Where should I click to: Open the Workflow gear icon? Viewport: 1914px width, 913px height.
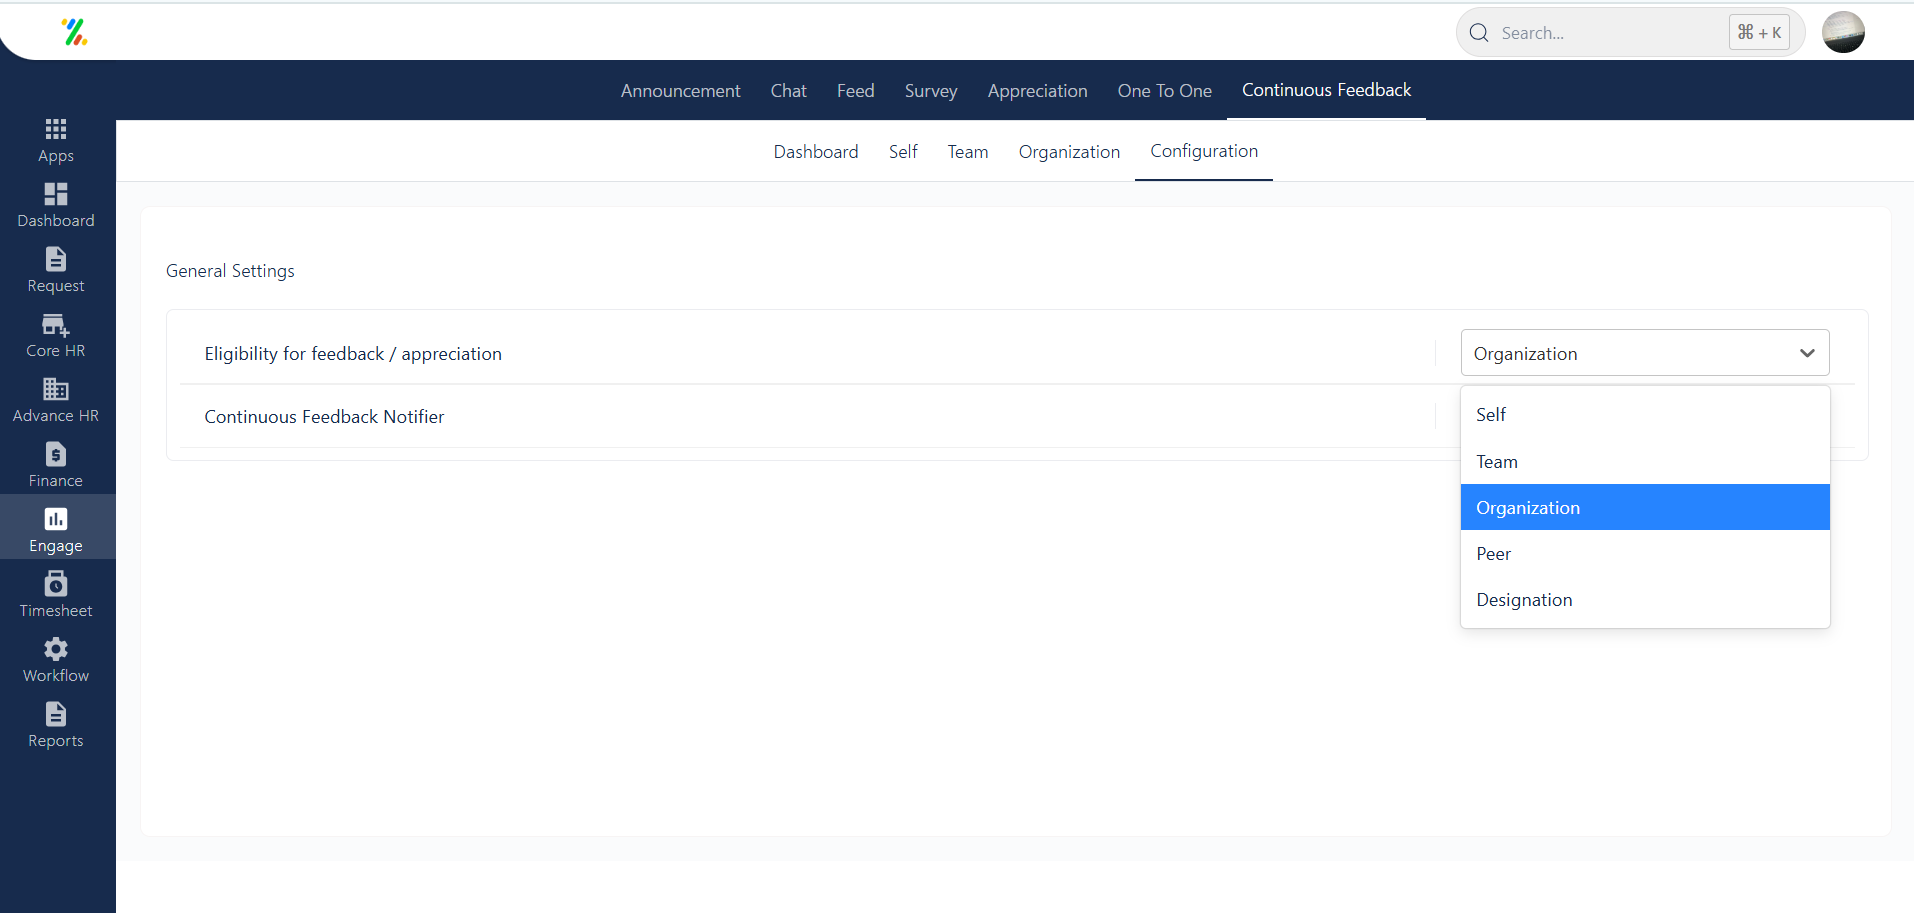56,649
